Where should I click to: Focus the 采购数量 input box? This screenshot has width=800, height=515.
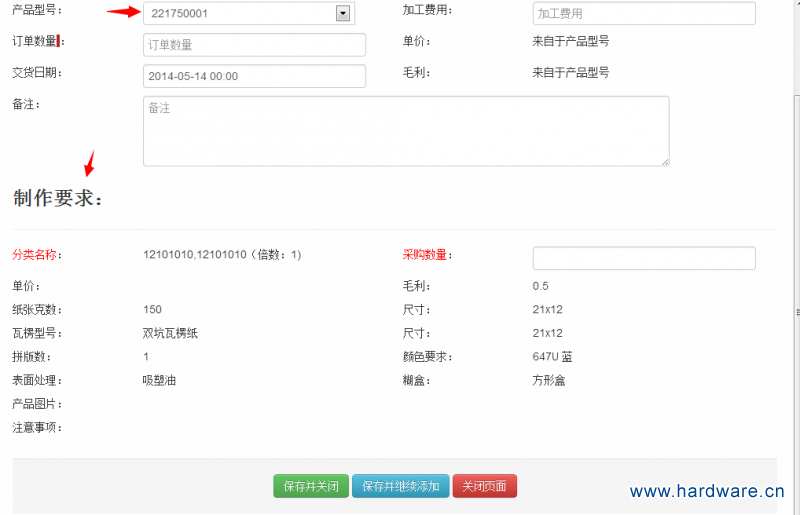click(x=643, y=258)
